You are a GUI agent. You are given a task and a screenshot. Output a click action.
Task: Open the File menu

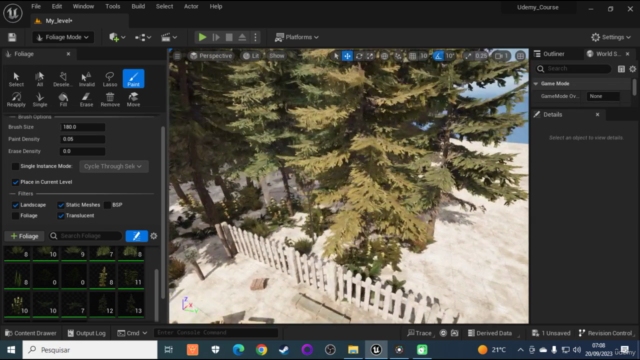coord(36,7)
